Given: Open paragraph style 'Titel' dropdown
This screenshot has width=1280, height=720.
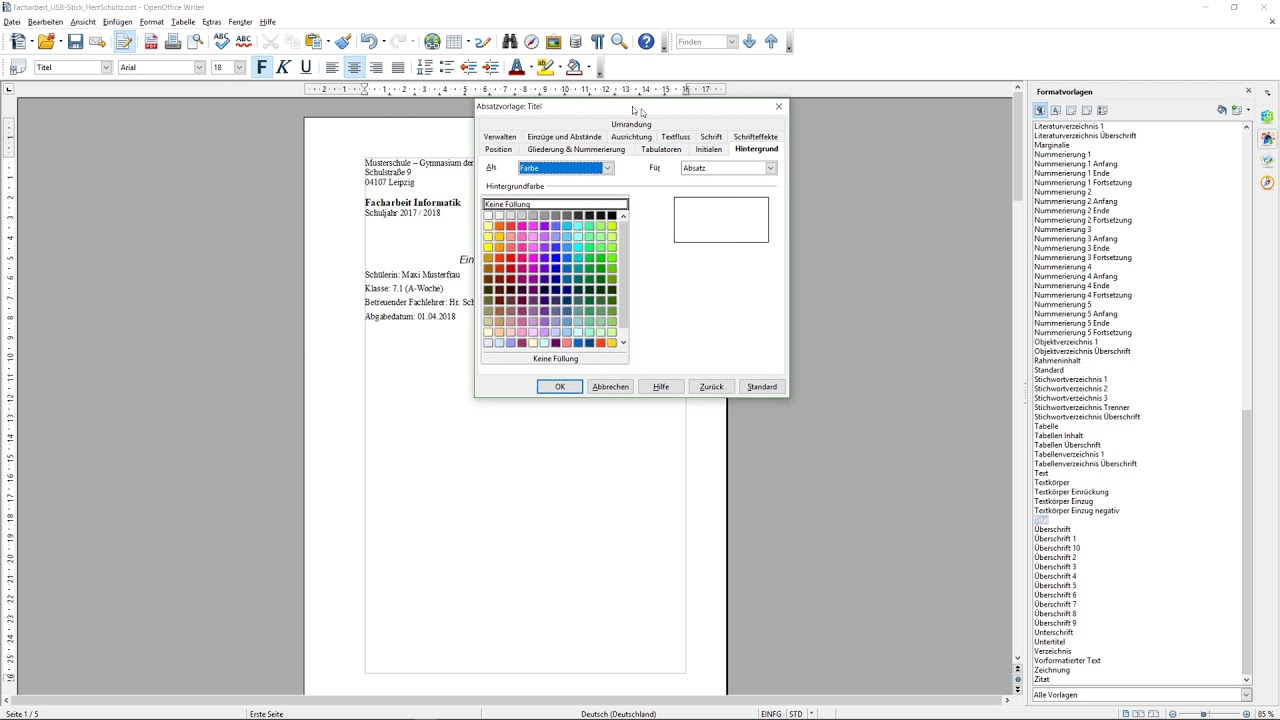Looking at the screenshot, I should pyautogui.click(x=106, y=67).
